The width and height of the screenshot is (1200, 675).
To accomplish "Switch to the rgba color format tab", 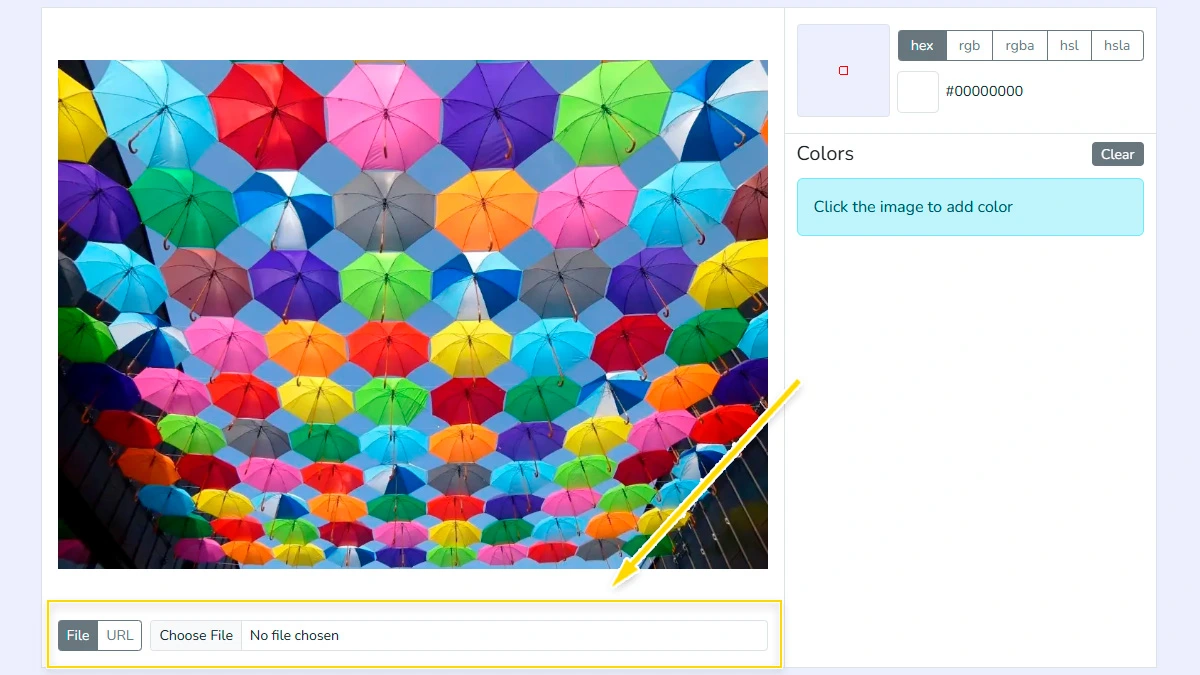I will [x=1019, y=45].
